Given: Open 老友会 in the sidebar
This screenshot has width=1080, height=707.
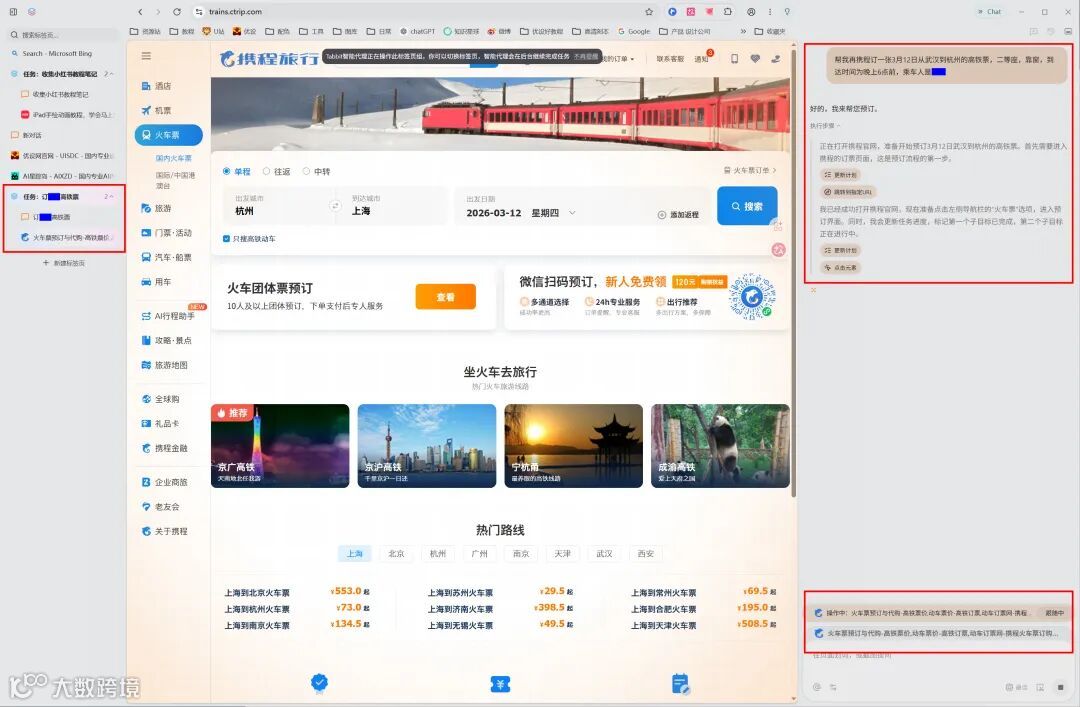Looking at the screenshot, I should click(x=161, y=506).
